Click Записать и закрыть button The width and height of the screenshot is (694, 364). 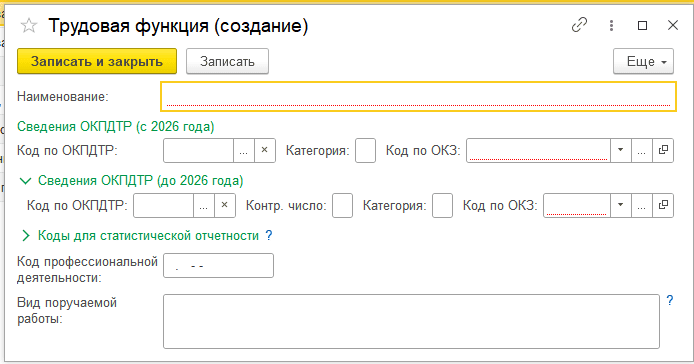pos(97,61)
